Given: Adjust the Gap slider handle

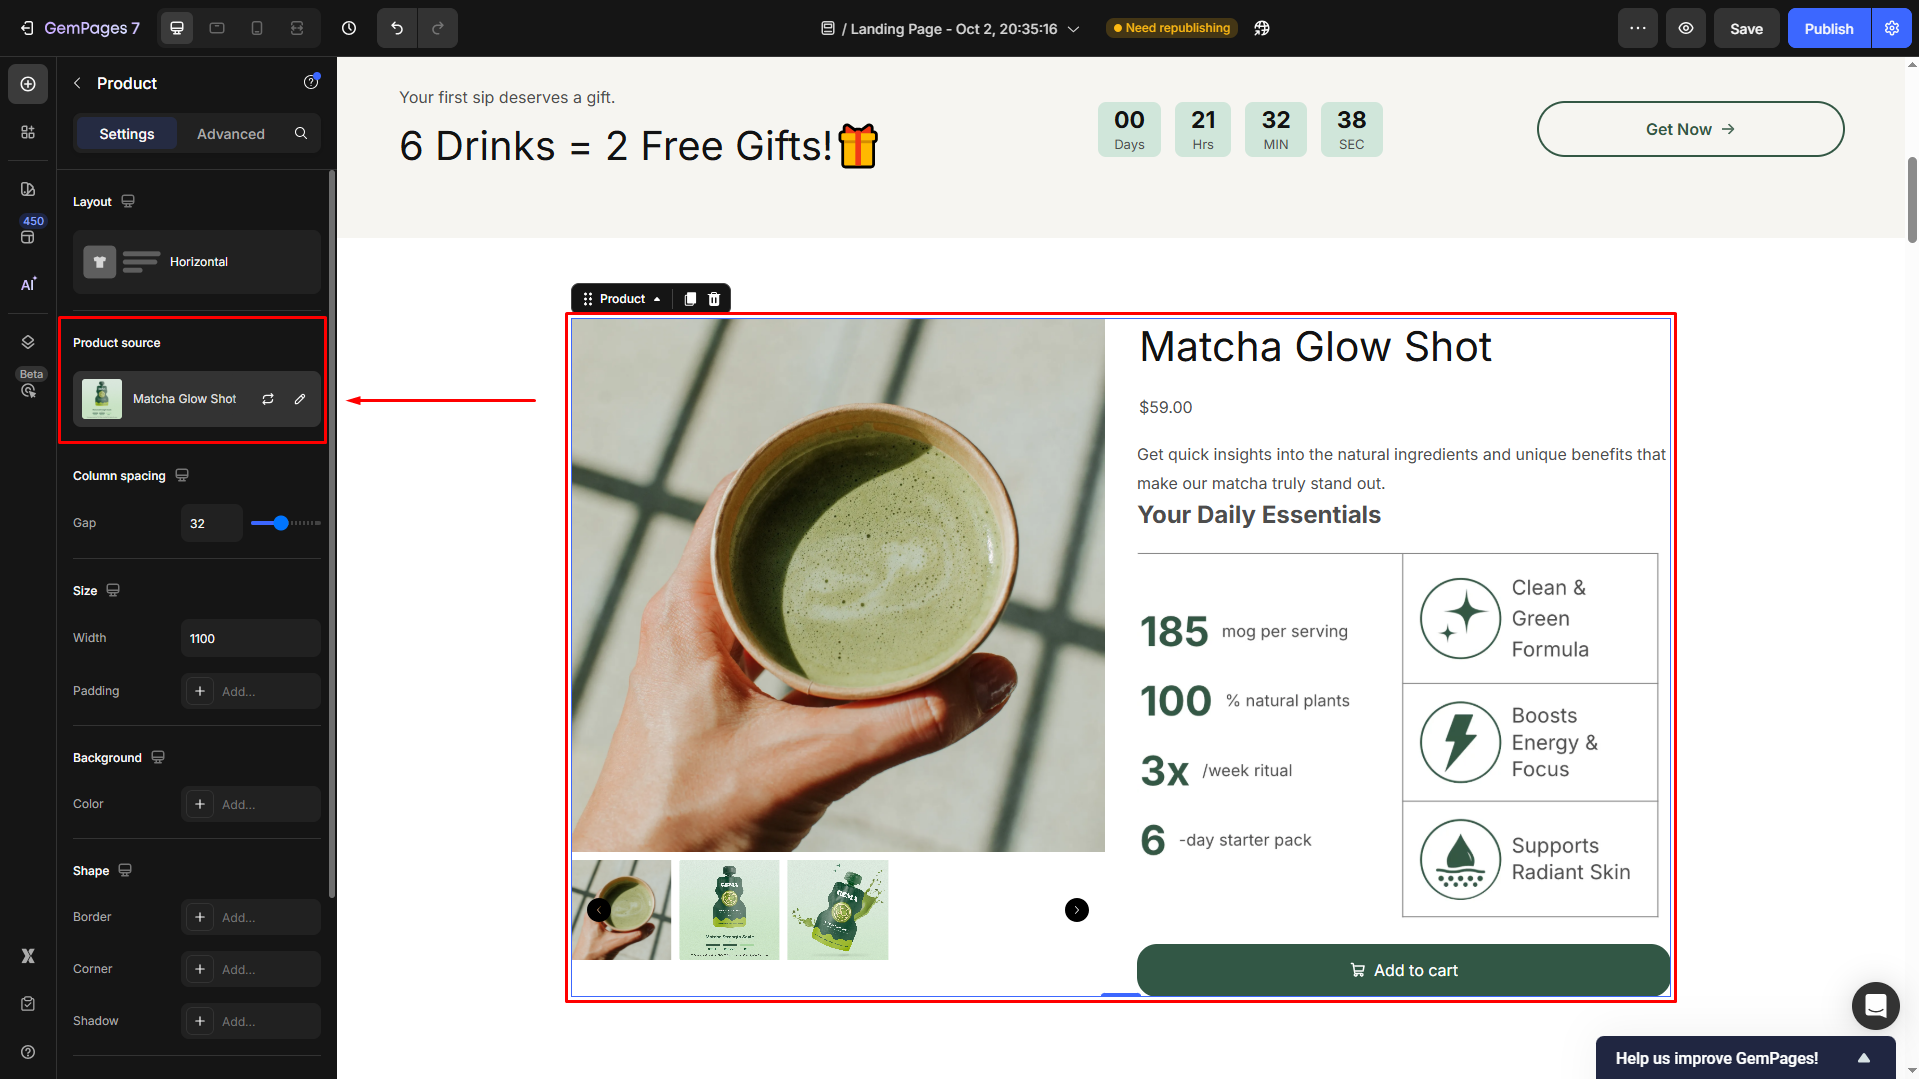Looking at the screenshot, I should tap(281, 523).
